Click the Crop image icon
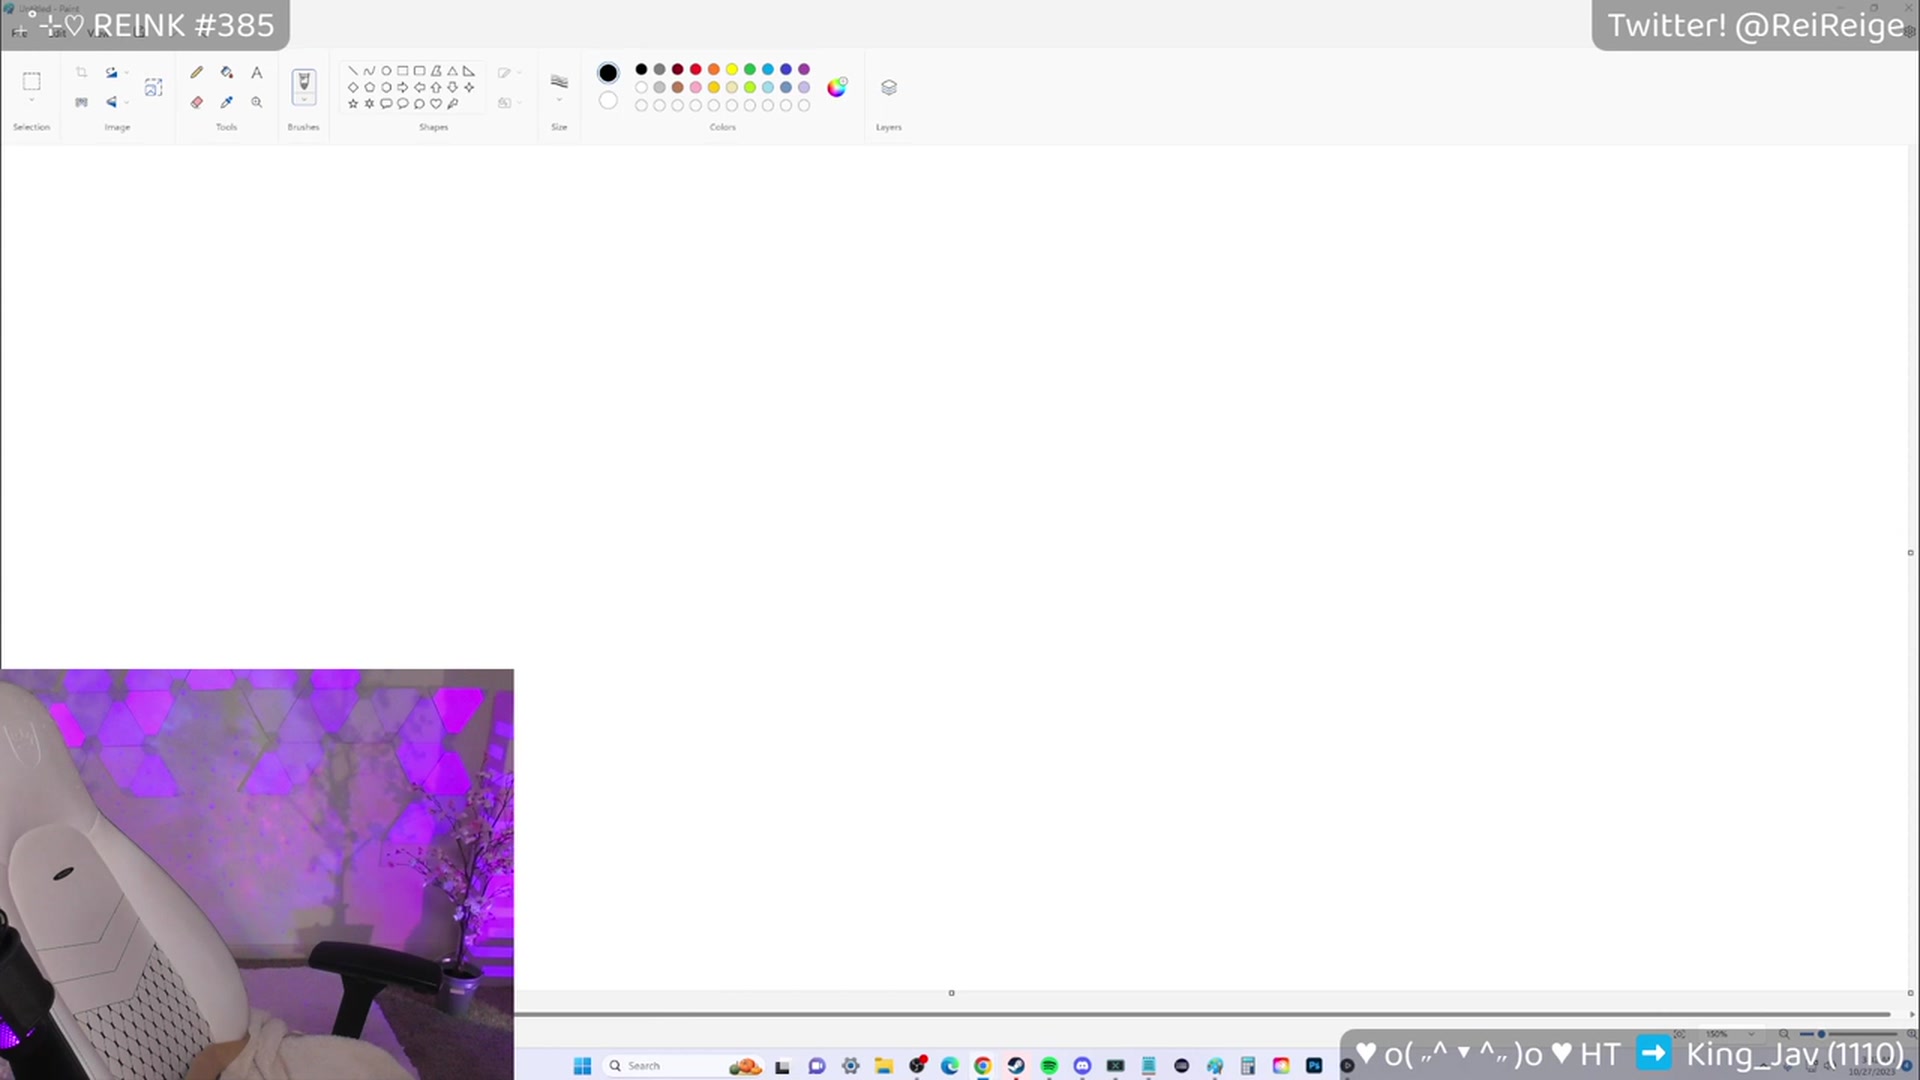 pos(81,72)
